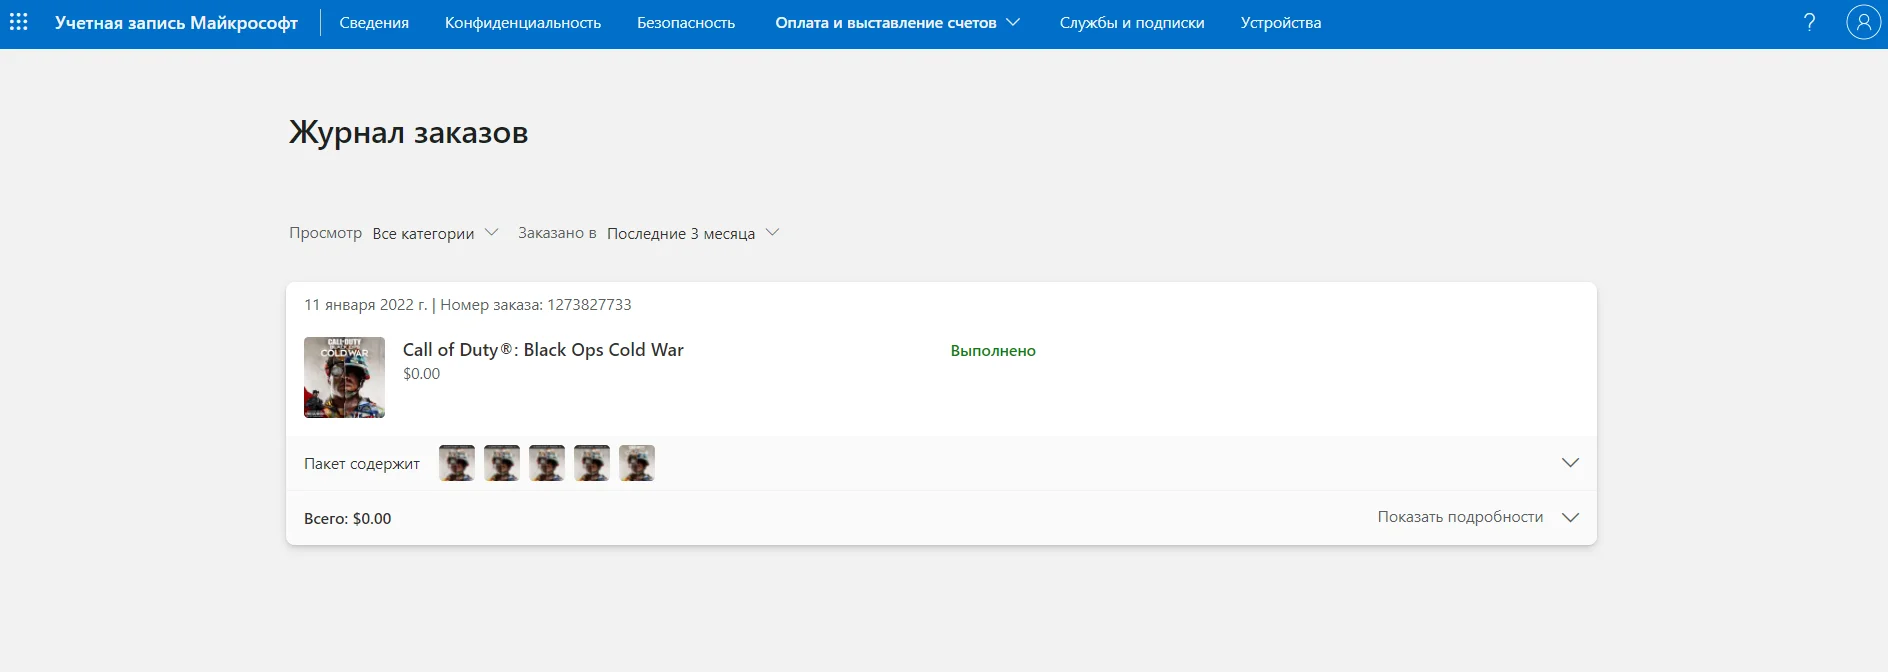Click the Пакет содержит label
The image size is (1888, 672).
[x=362, y=464]
